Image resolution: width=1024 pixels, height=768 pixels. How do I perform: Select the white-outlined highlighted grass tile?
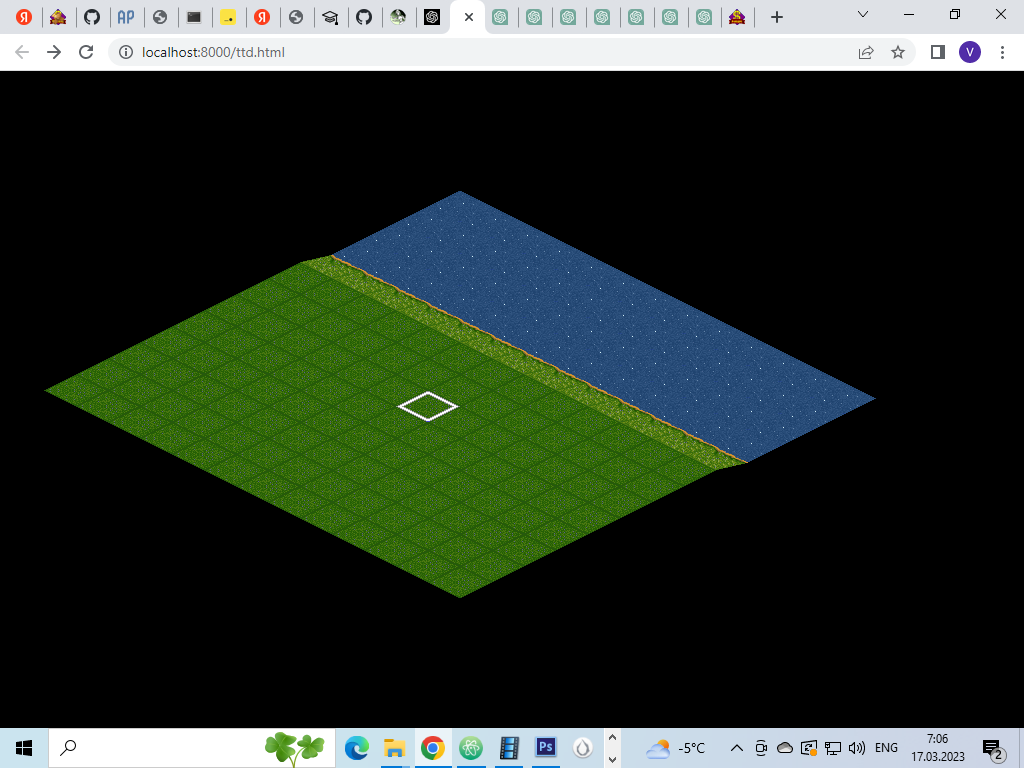428,406
